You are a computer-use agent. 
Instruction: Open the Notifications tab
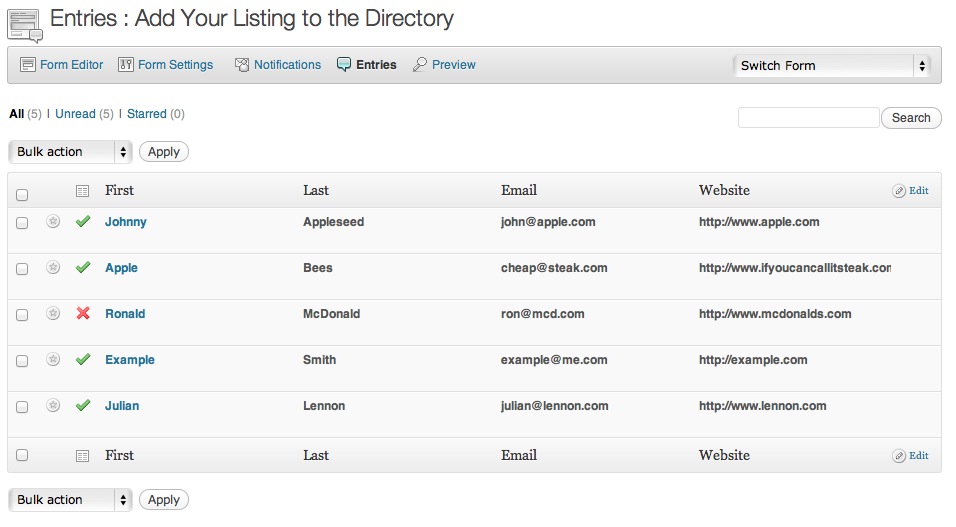point(278,65)
